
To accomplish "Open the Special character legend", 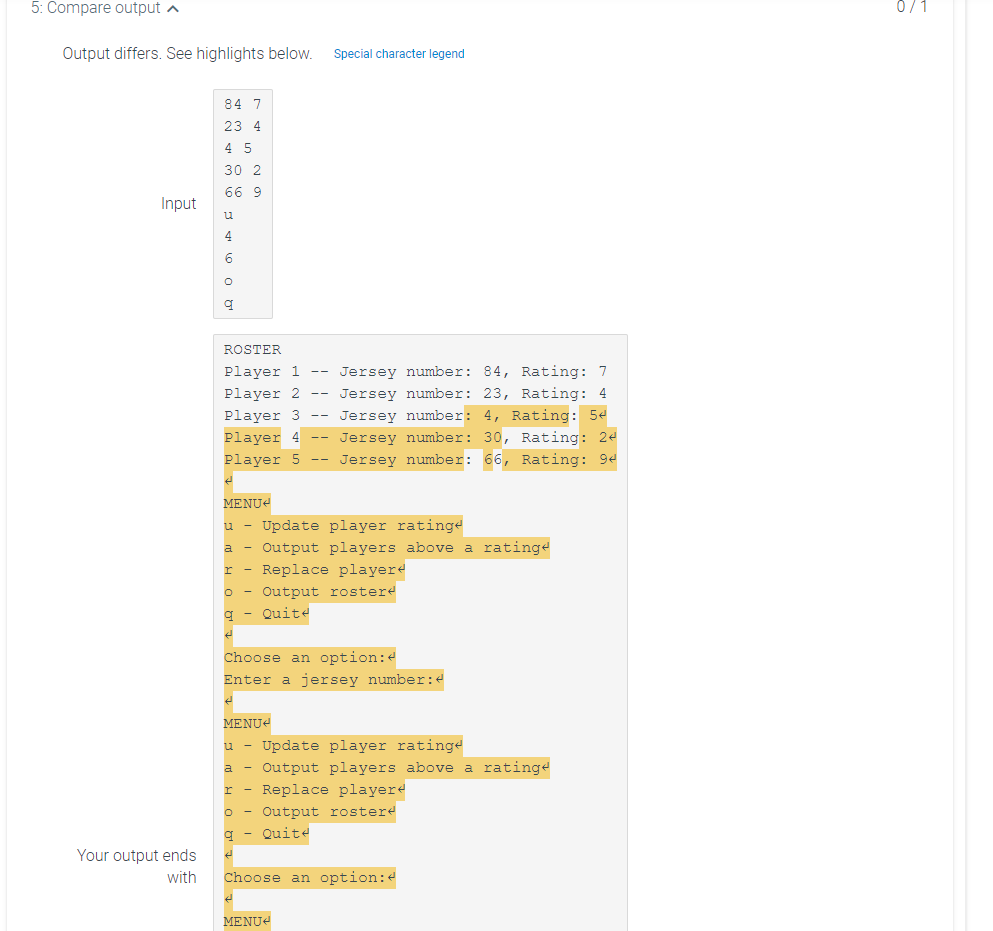I will (399, 53).
